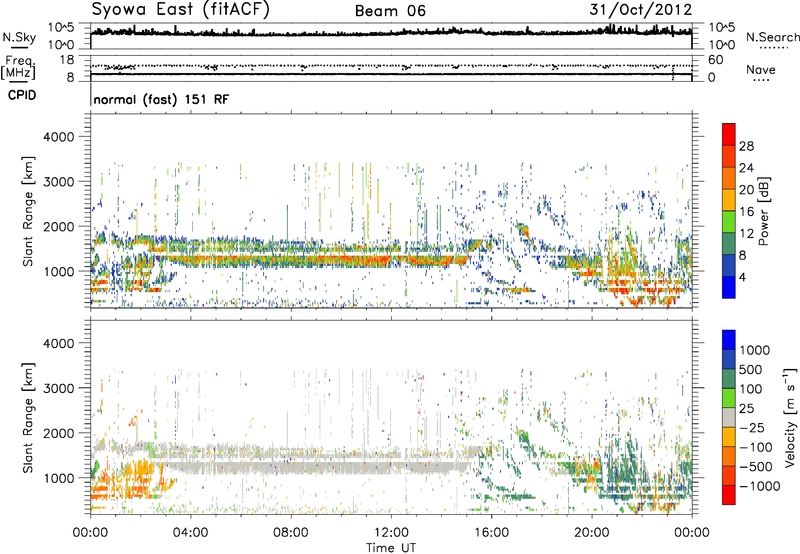Click the 2000 range tick of the power panel
The height and width of the screenshot is (554, 800).
point(59,226)
